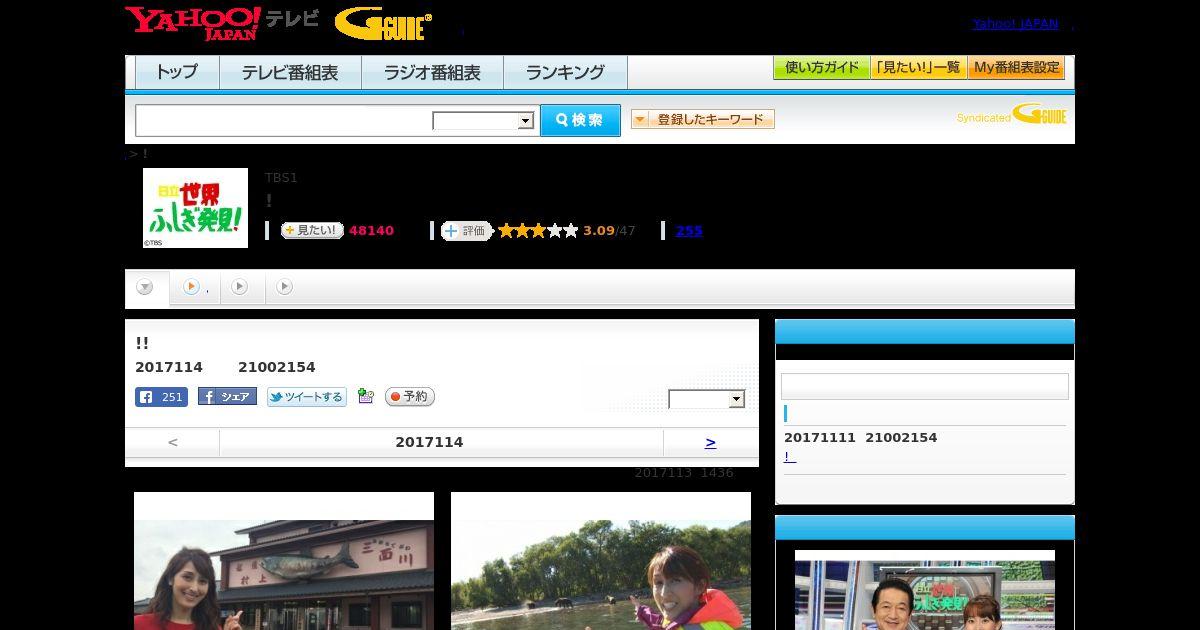Click Facebook like button showing 251
1200x630 pixels.
click(161, 397)
